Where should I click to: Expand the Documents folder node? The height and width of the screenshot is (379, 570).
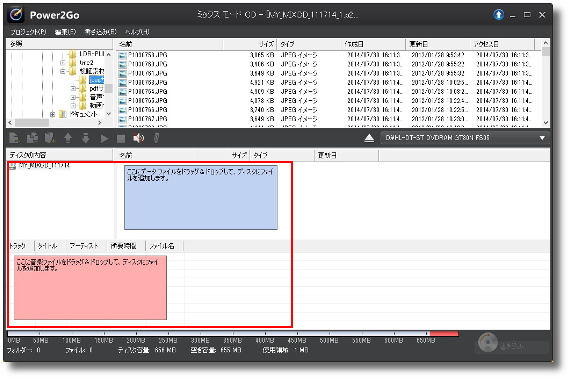(x=53, y=114)
